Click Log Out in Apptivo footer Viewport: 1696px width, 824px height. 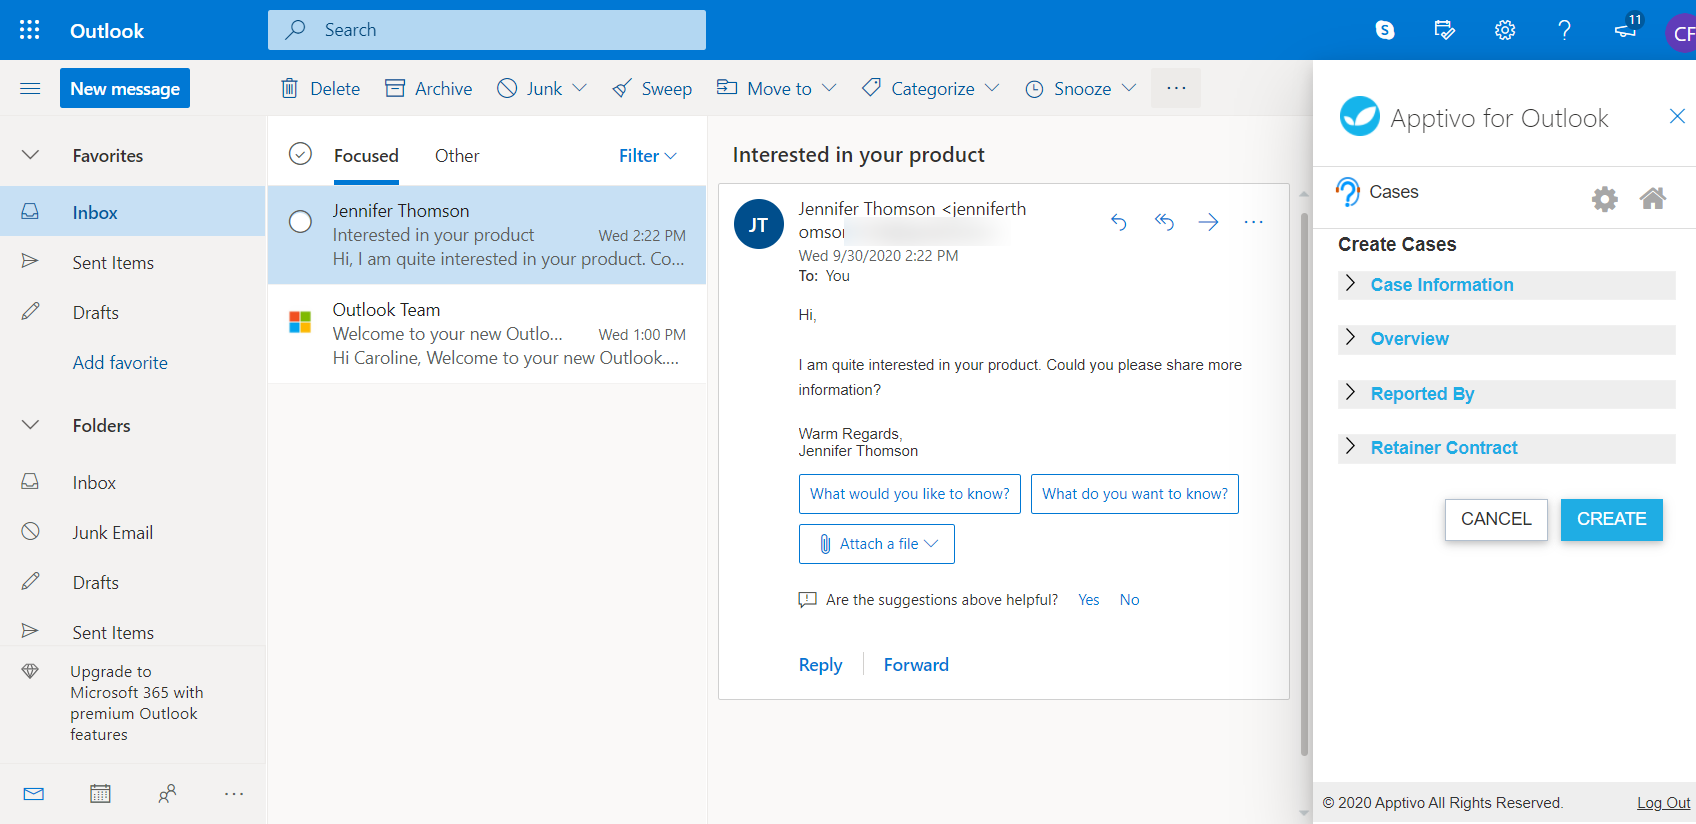tap(1663, 803)
